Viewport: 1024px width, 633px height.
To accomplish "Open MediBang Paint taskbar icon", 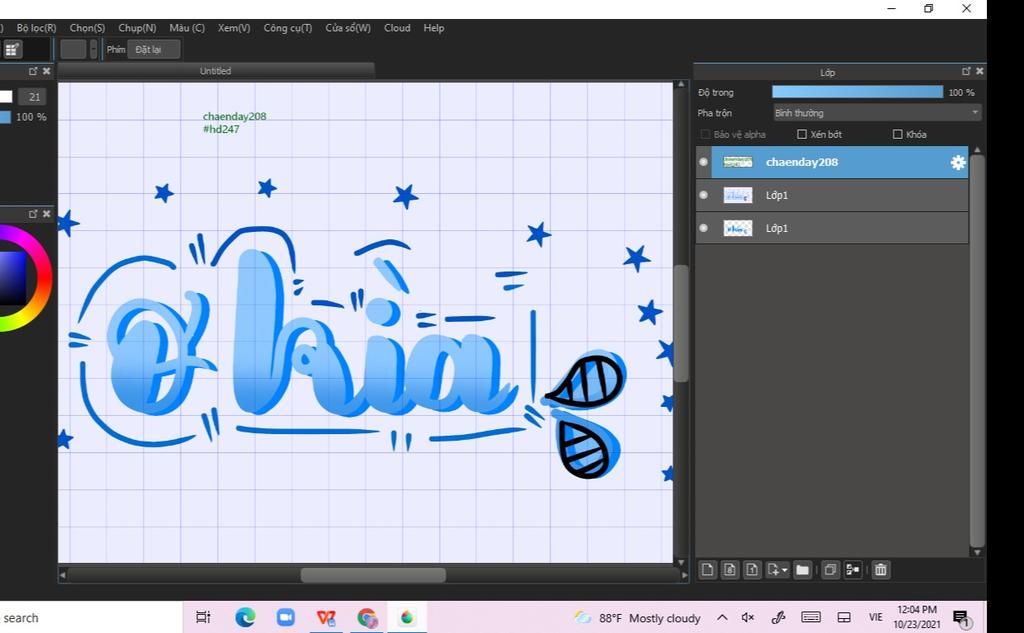I will [407, 617].
